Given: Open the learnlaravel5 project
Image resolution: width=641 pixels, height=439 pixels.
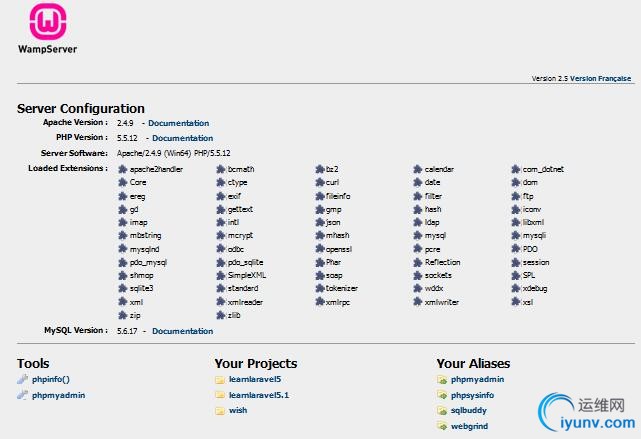Looking at the screenshot, I should point(255,379).
